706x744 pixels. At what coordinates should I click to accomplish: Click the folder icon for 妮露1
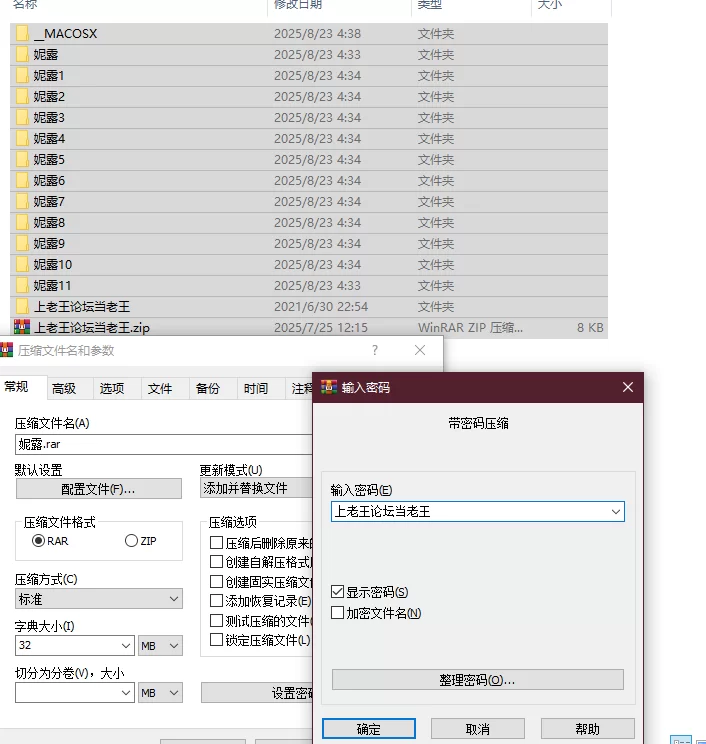pyautogui.click(x=22, y=75)
